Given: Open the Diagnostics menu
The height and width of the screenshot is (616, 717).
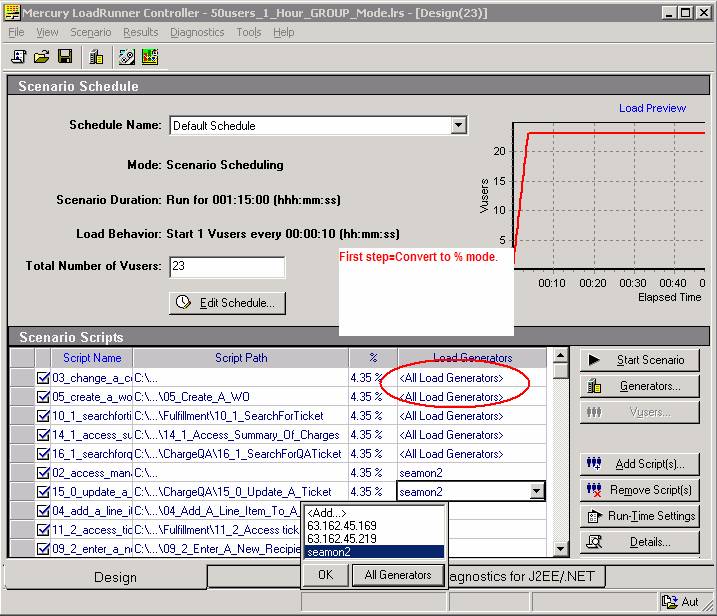Looking at the screenshot, I should pyautogui.click(x=197, y=32).
